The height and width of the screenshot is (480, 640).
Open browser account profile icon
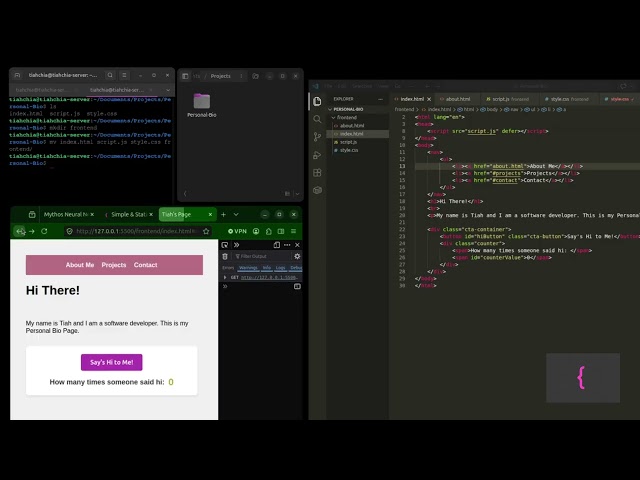pyautogui.click(x=256, y=231)
